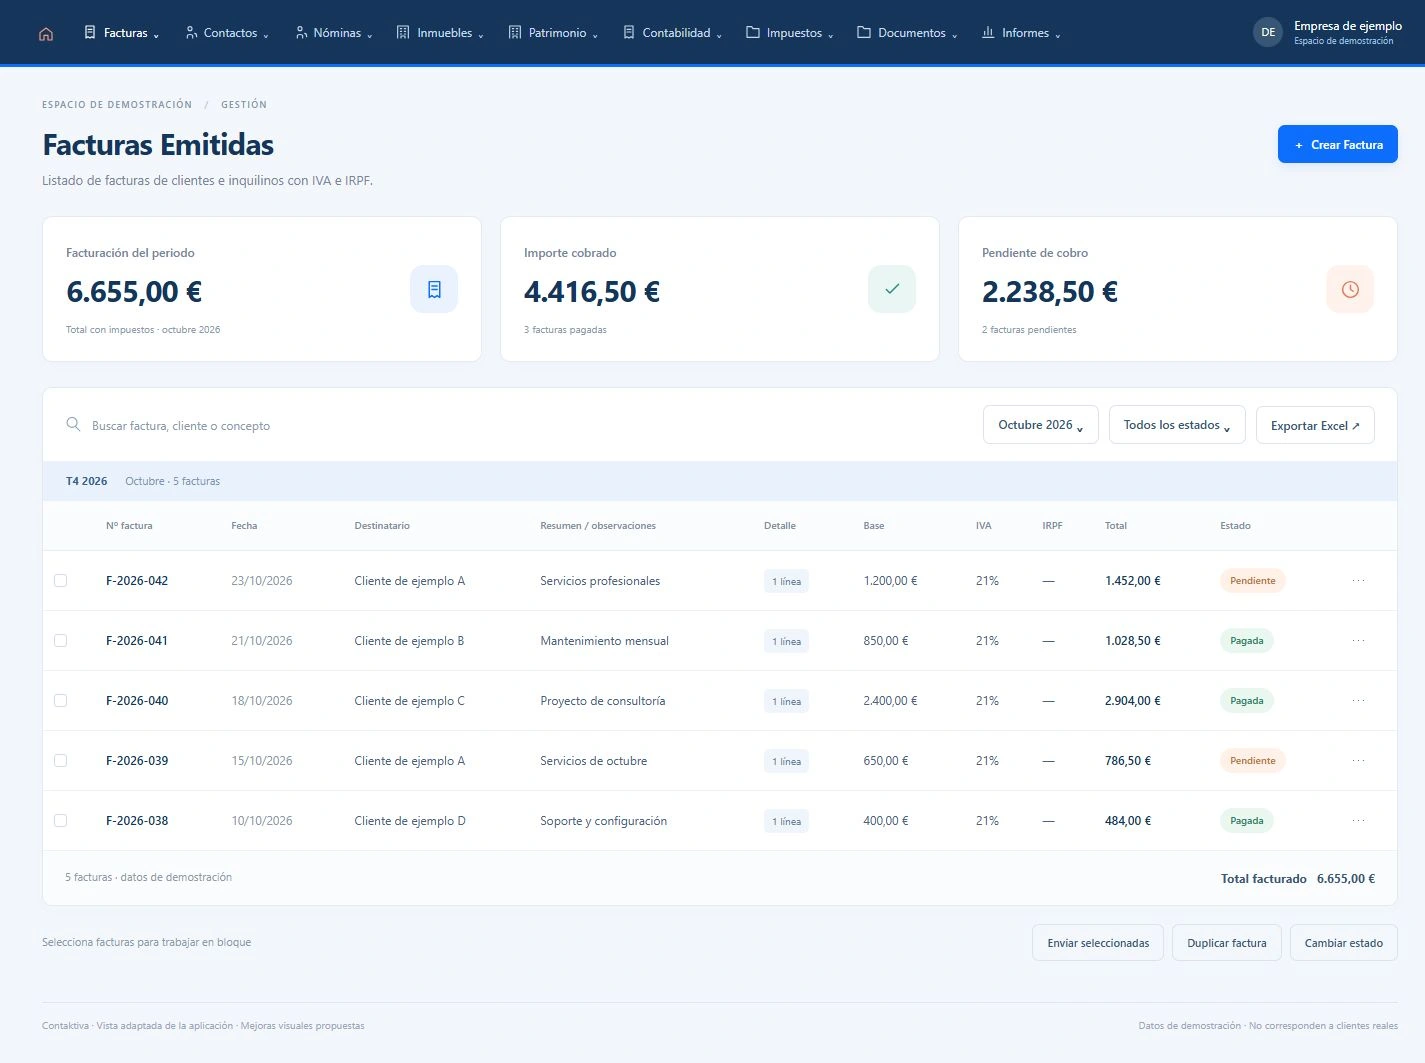Image resolution: width=1425 pixels, height=1063 pixels.
Task: Click the Cambiar estado button
Action: [1344, 943]
